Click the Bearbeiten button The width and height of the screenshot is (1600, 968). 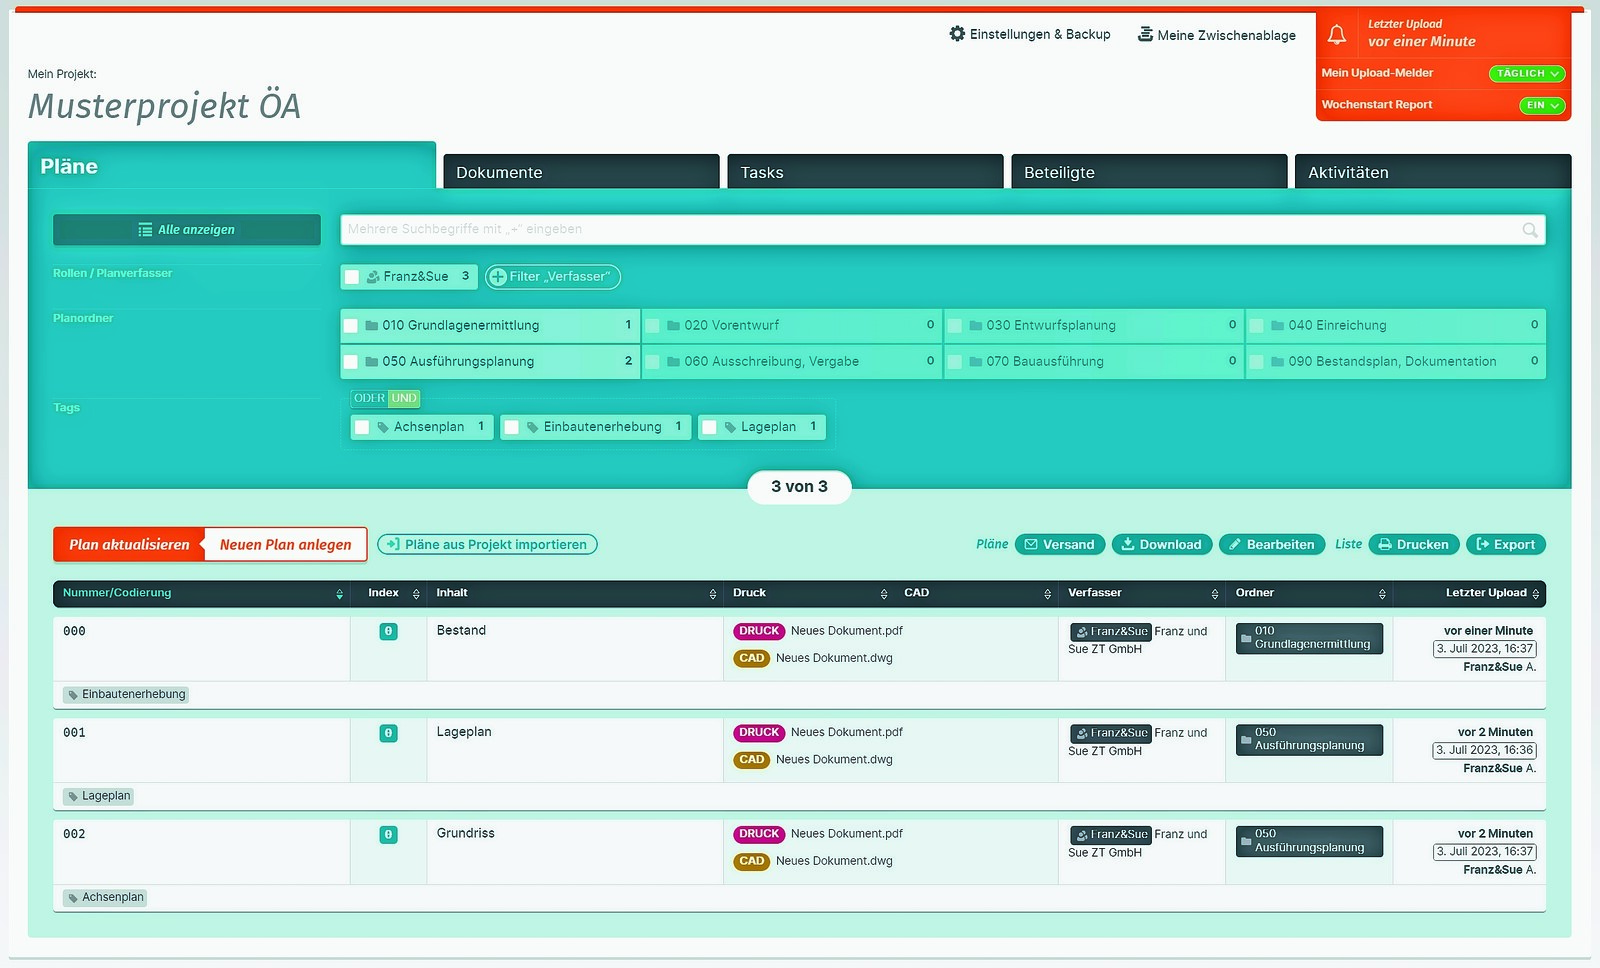(1272, 545)
